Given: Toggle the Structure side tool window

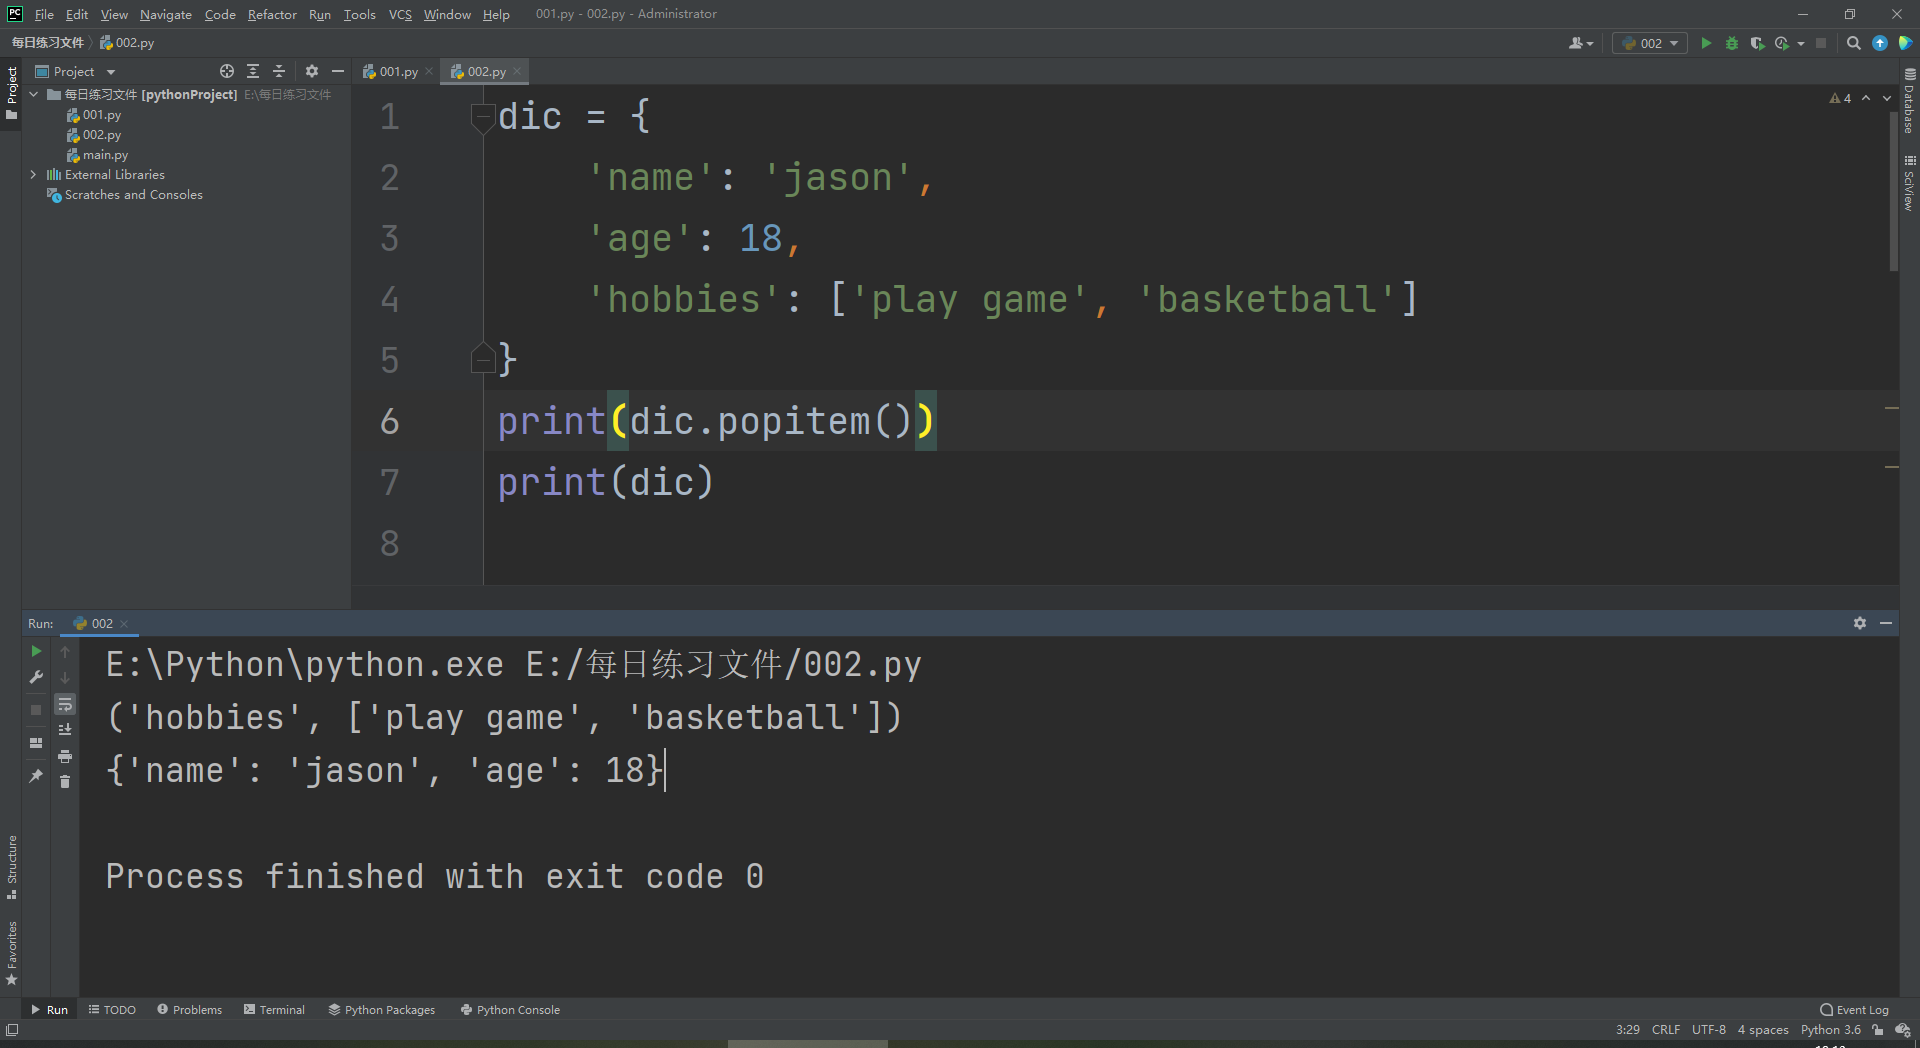Looking at the screenshot, I should coord(11,866).
